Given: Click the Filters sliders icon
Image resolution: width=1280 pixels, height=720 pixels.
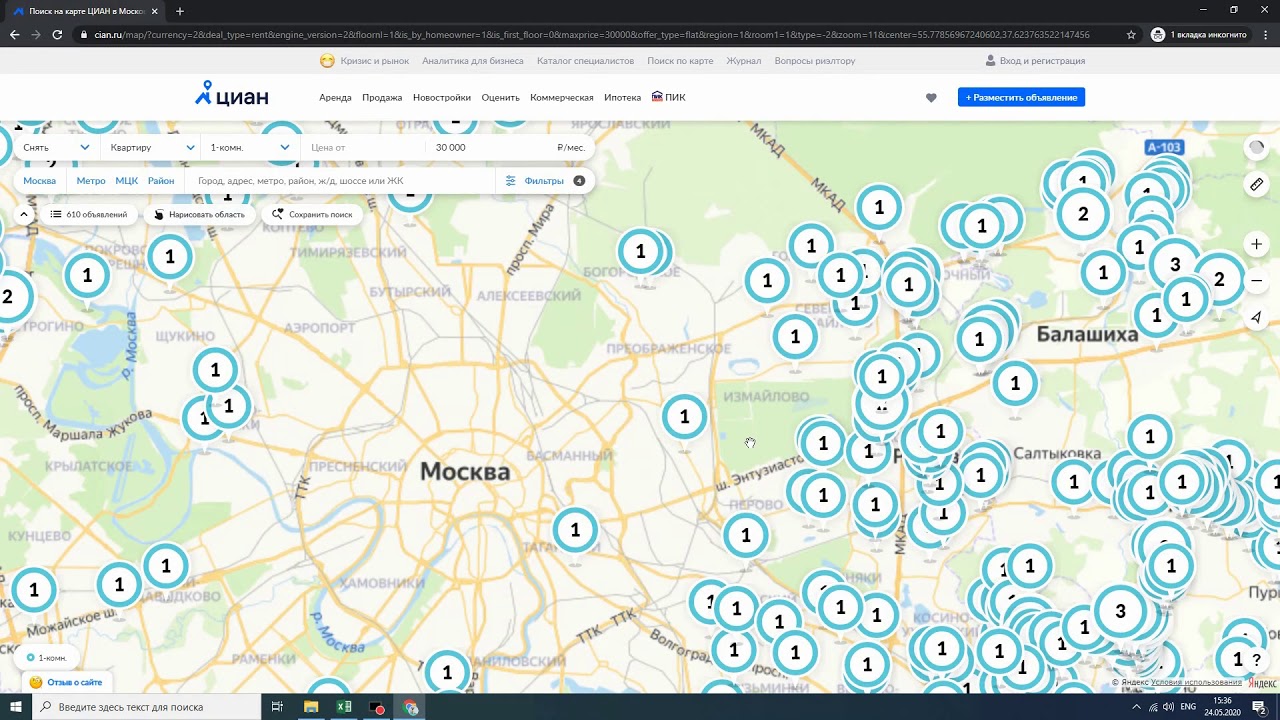Looking at the screenshot, I should click(x=511, y=181).
